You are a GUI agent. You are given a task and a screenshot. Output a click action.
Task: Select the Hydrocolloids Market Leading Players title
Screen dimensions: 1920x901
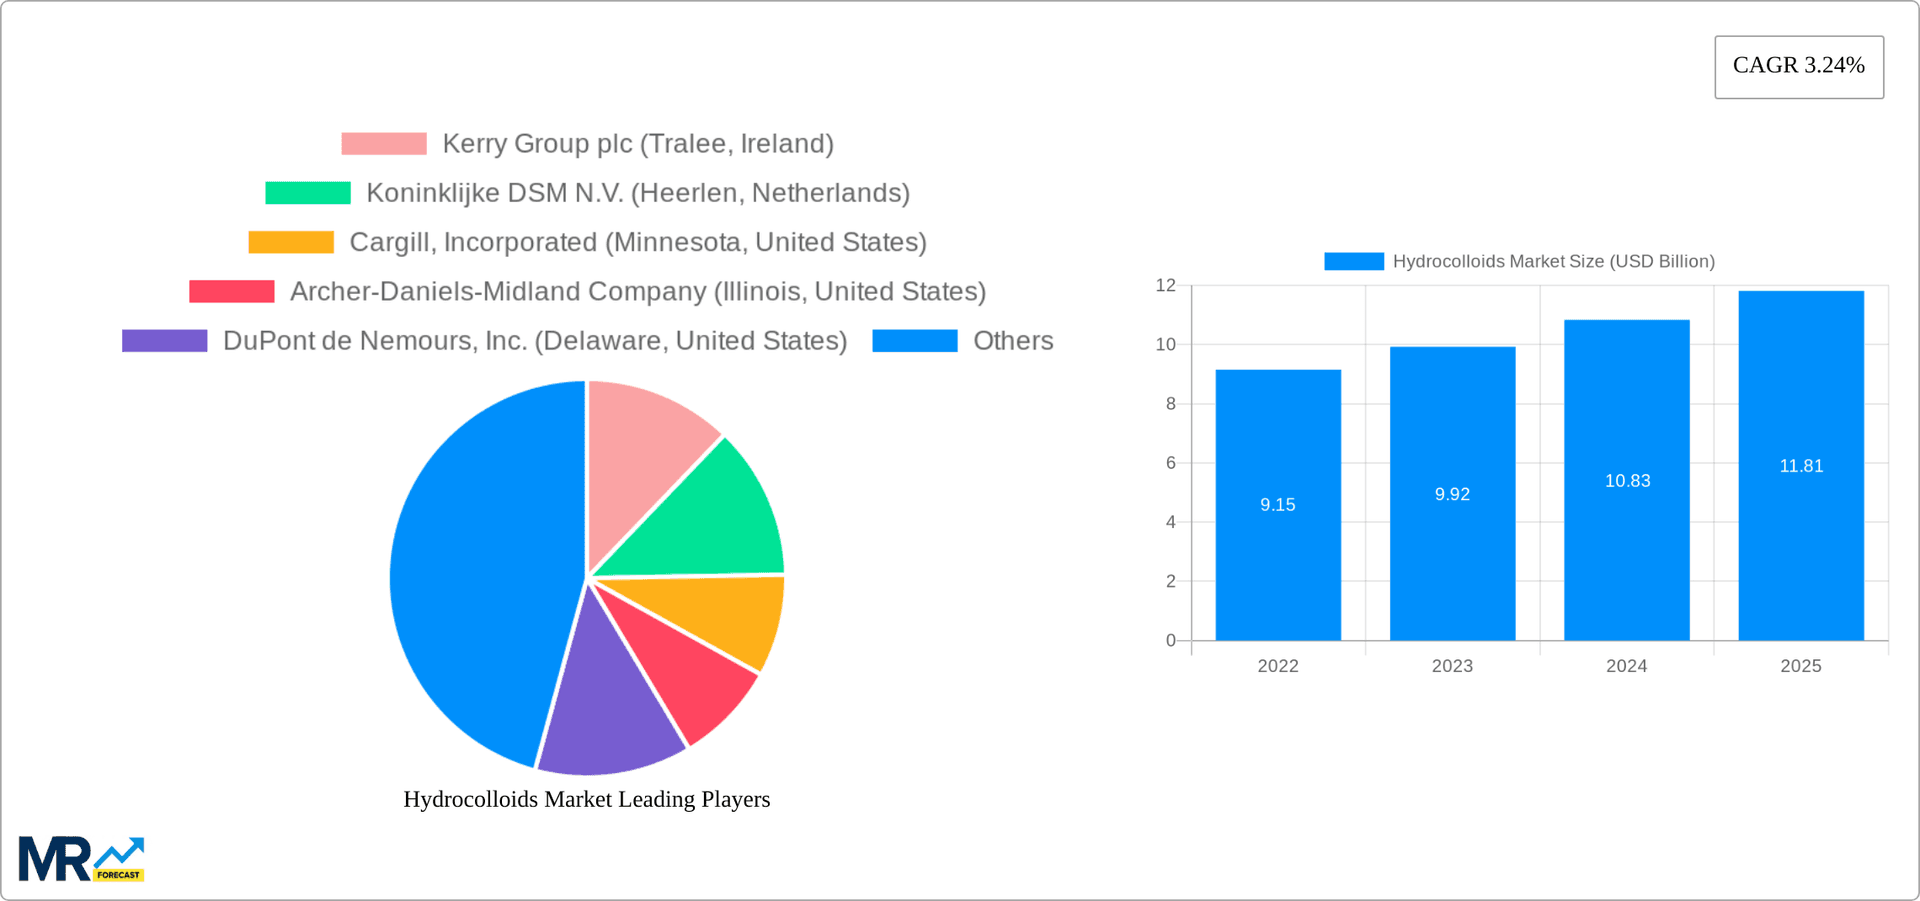tap(587, 799)
